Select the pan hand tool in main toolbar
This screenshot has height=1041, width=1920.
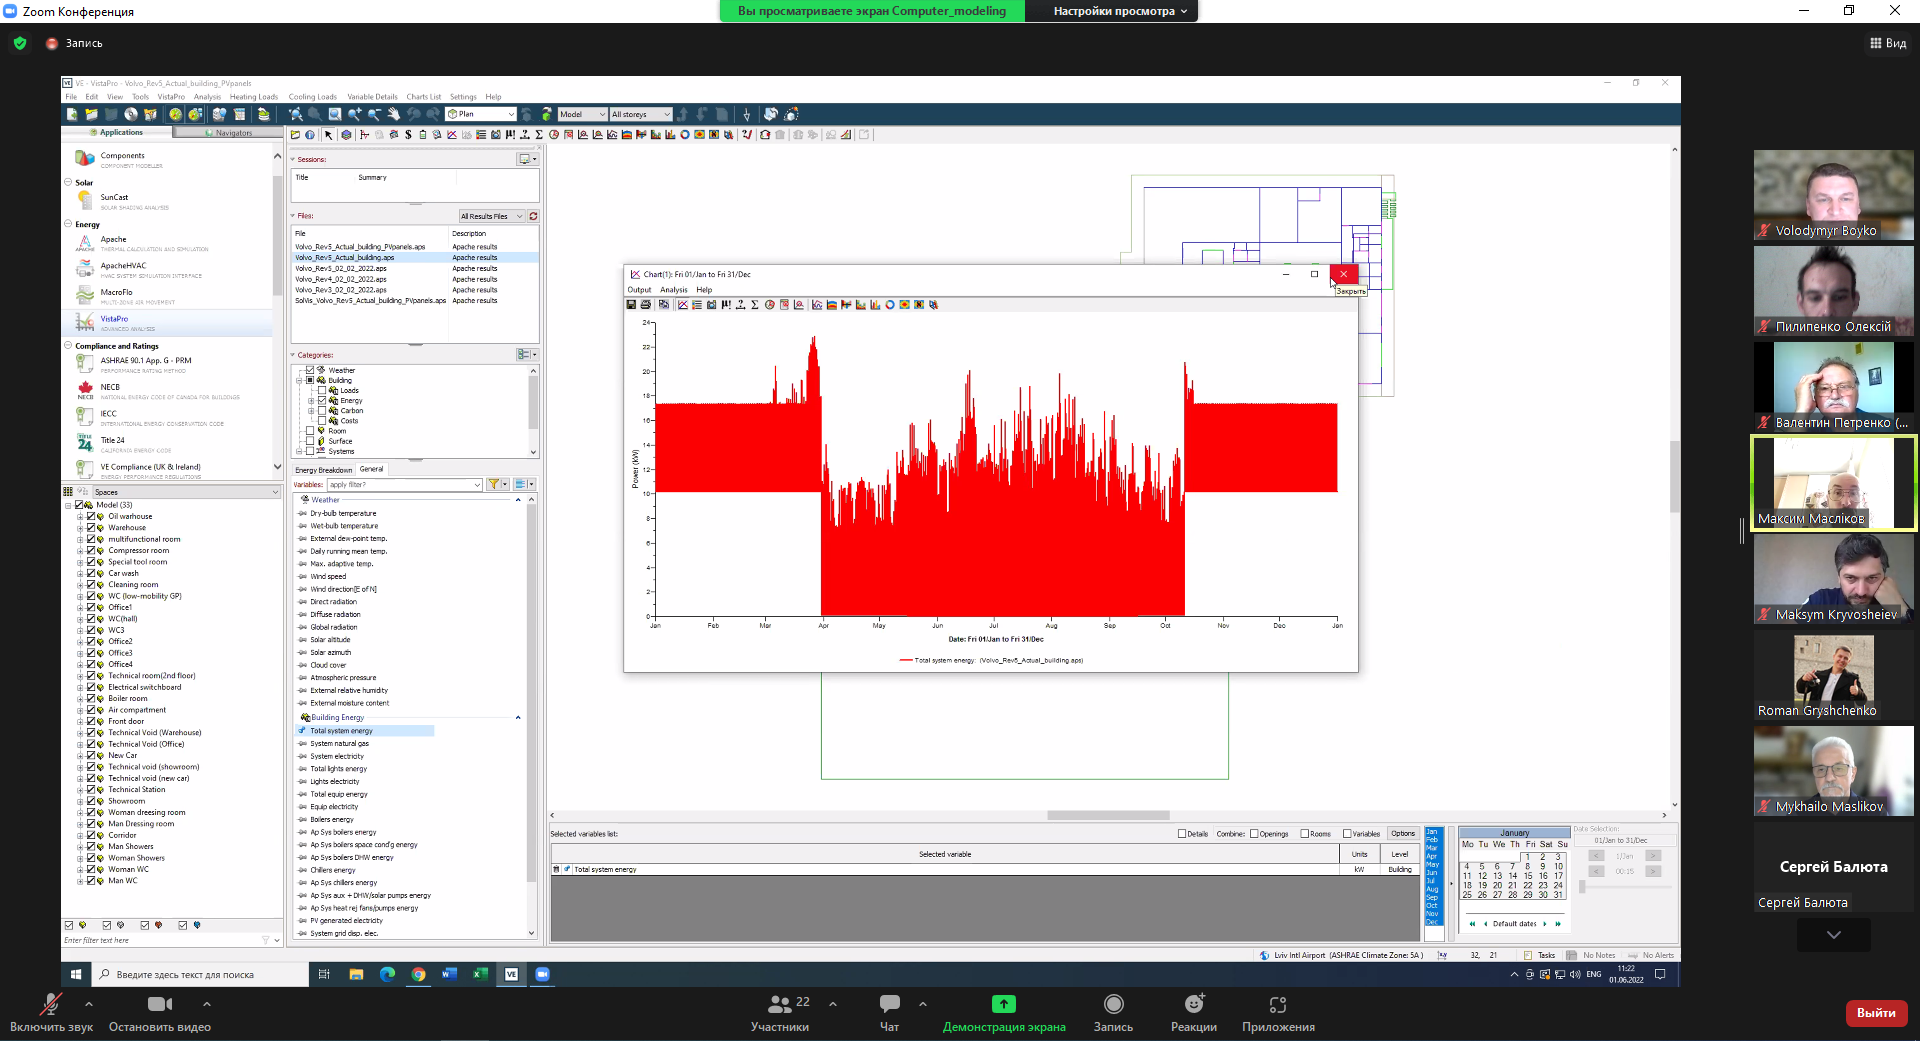pyautogui.click(x=394, y=115)
